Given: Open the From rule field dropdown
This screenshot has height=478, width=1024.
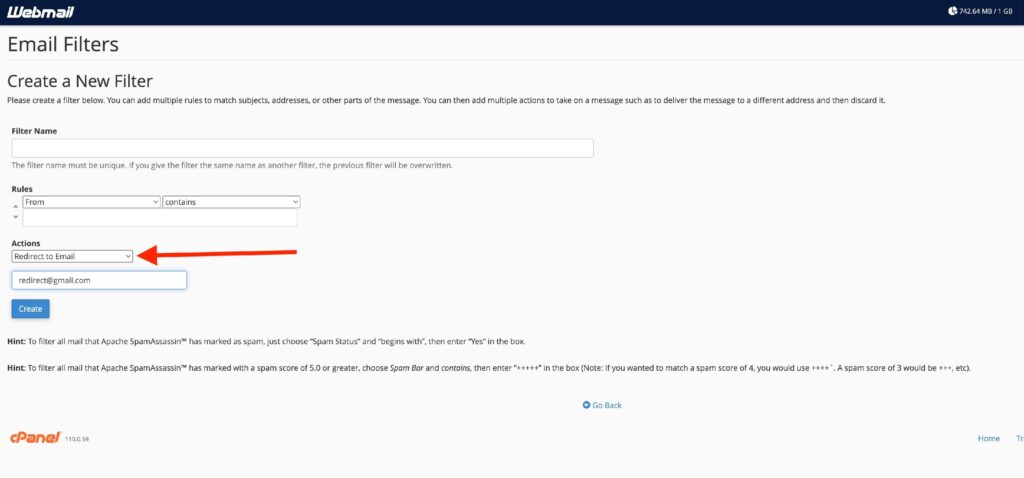Looking at the screenshot, I should tap(91, 202).
